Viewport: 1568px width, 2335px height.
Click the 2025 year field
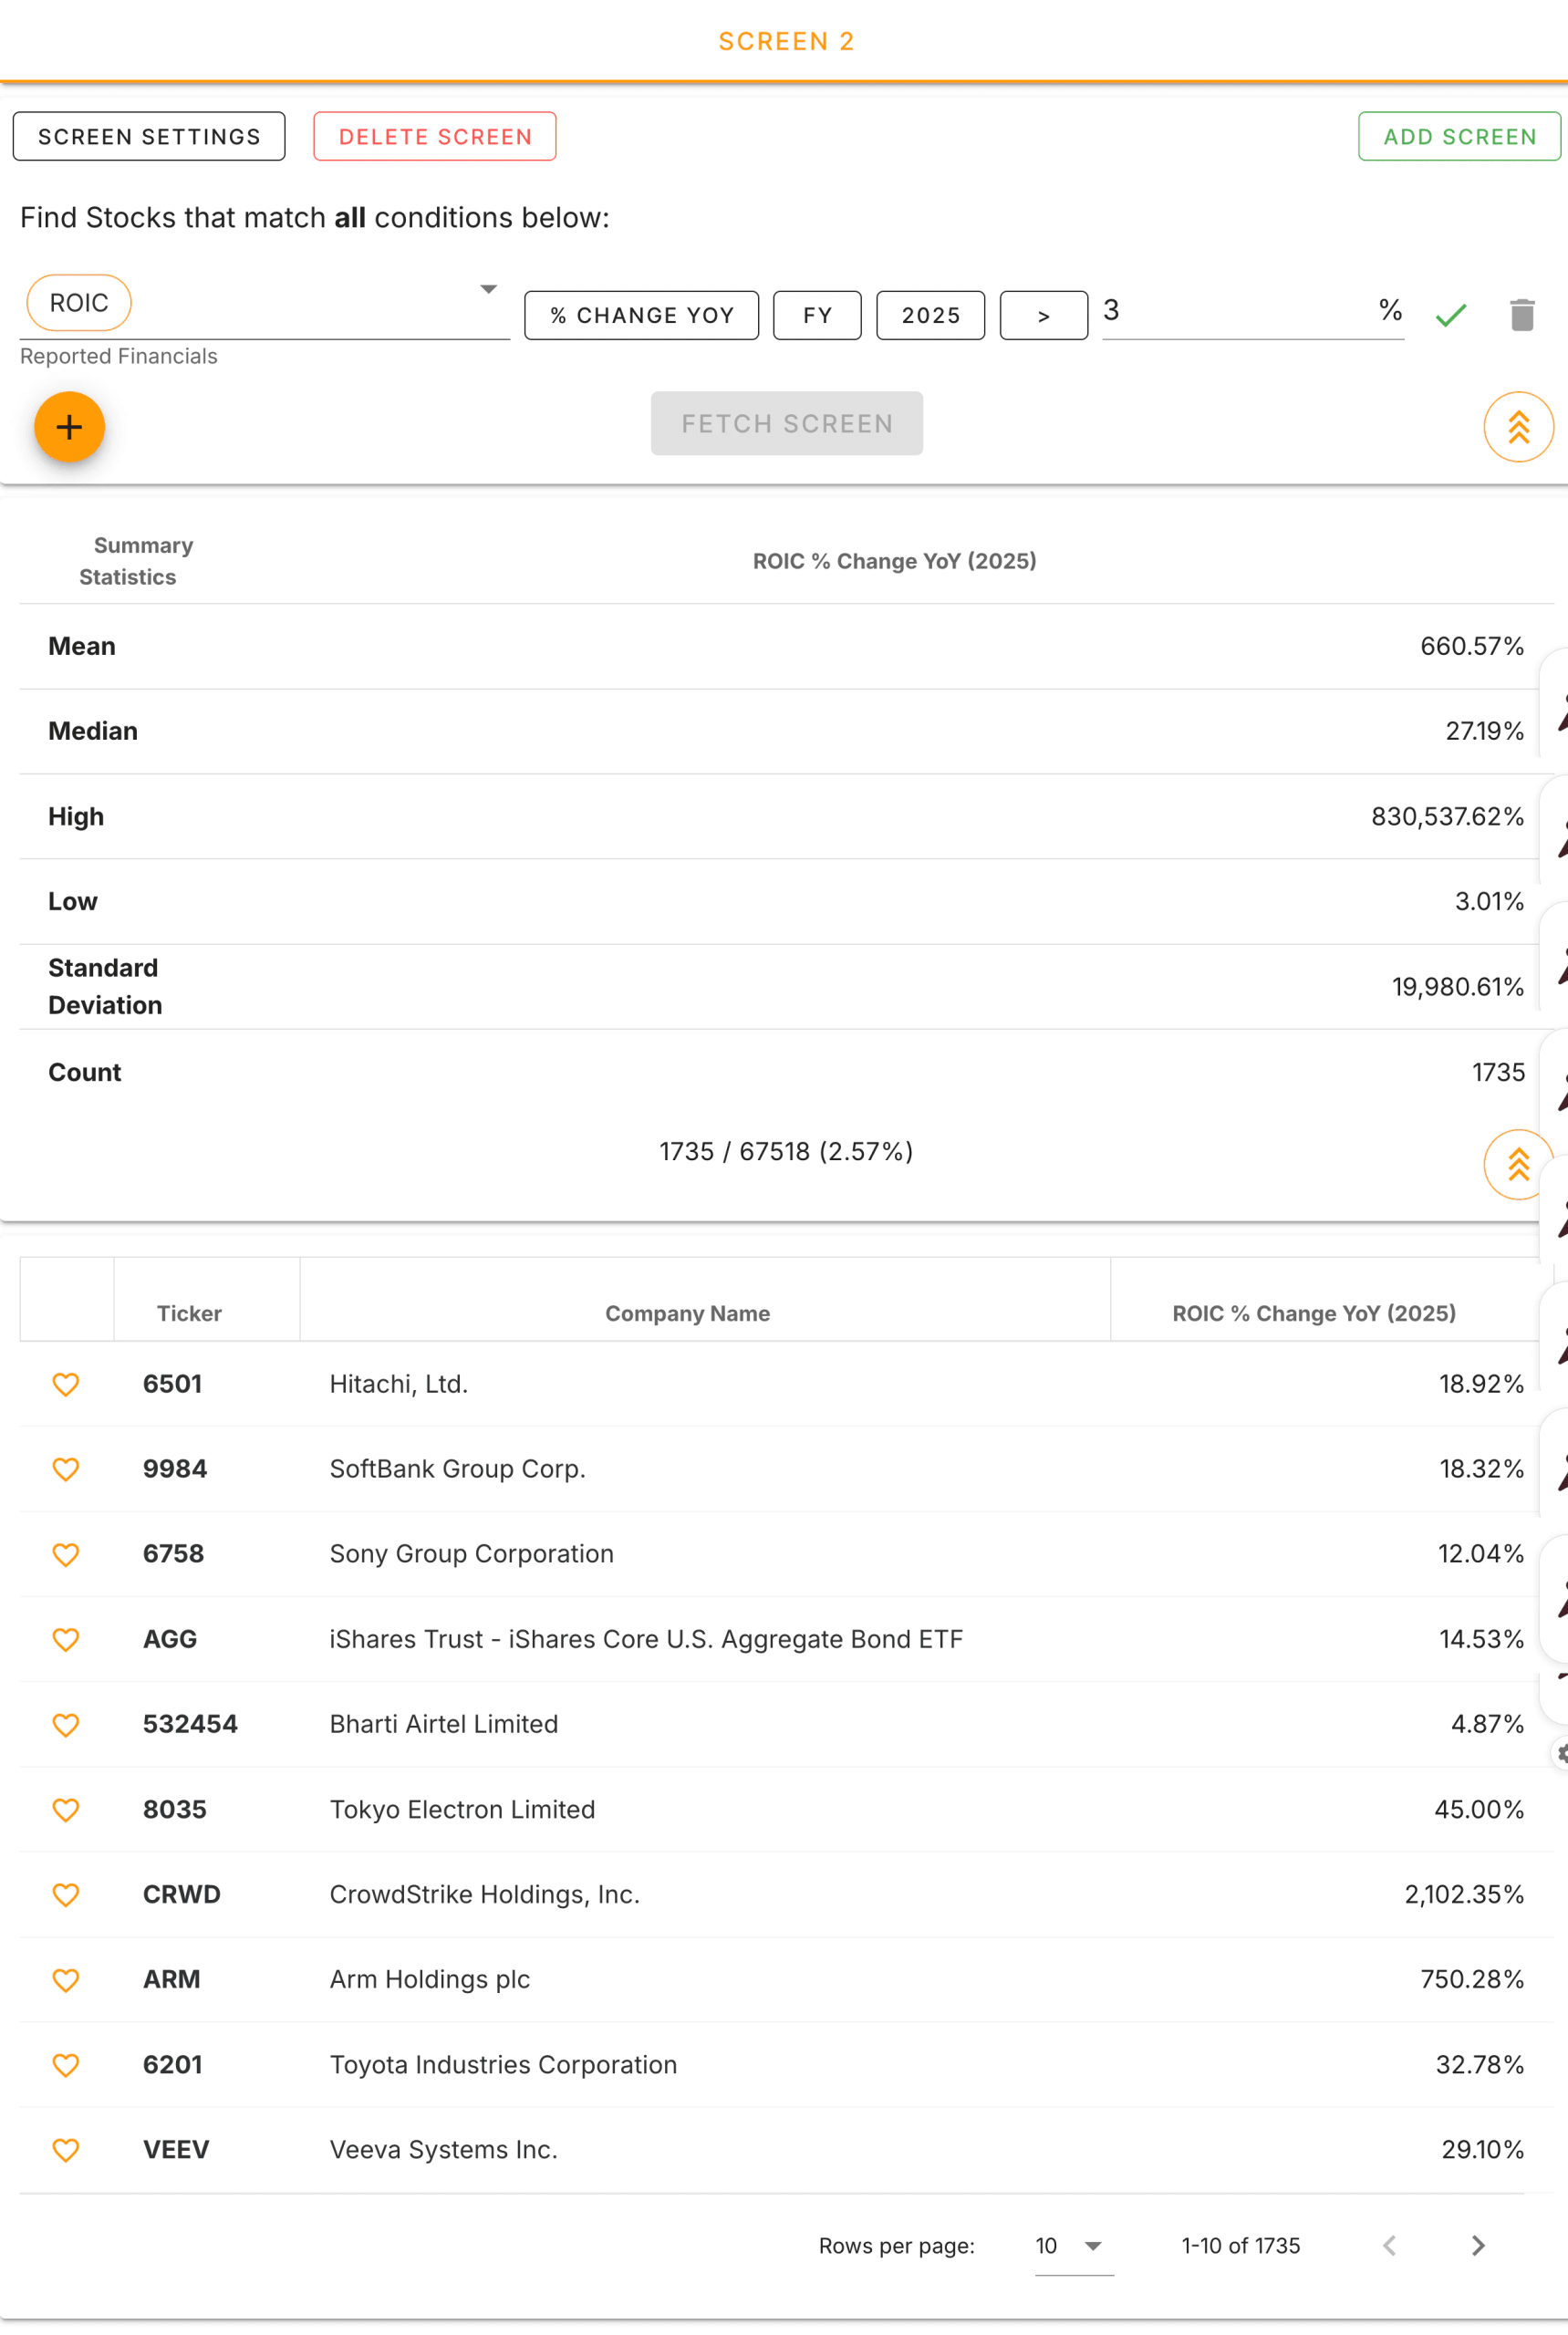(x=930, y=315)
